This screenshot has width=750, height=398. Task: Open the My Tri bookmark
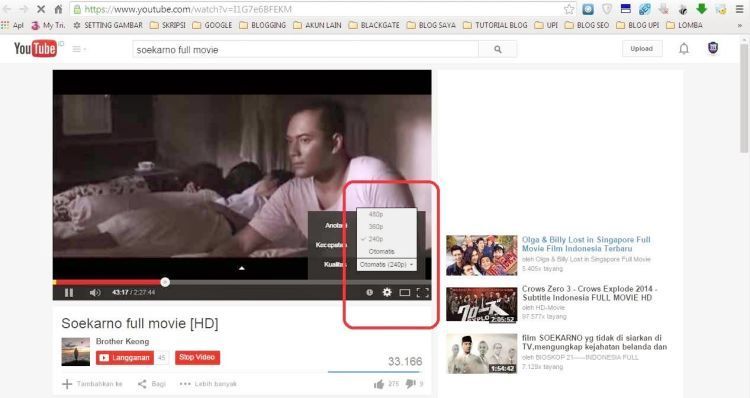click(x=48, y=25)
